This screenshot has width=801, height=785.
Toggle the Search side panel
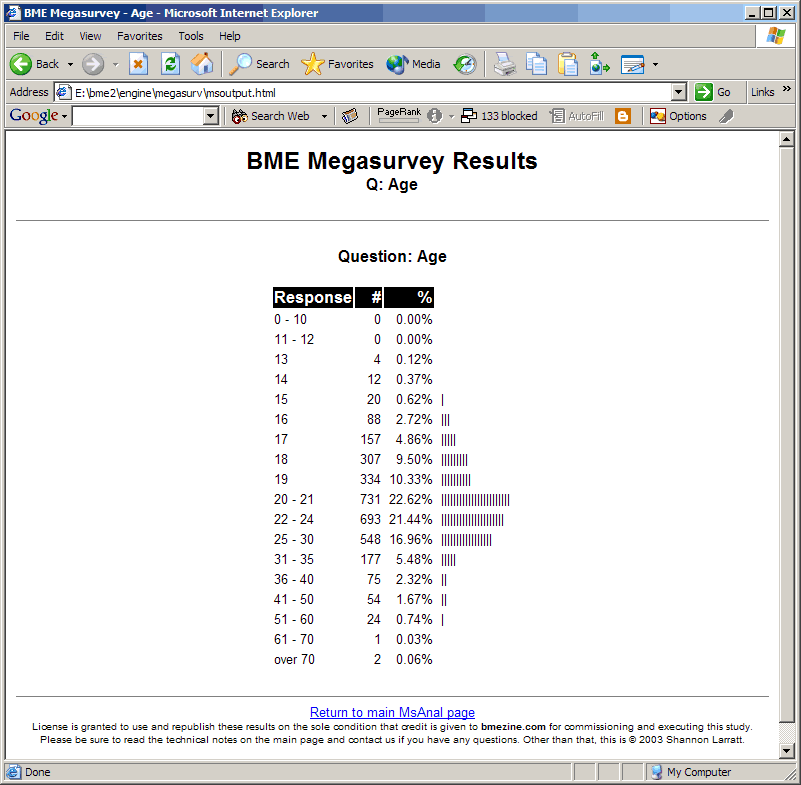(x=259, y=64)
